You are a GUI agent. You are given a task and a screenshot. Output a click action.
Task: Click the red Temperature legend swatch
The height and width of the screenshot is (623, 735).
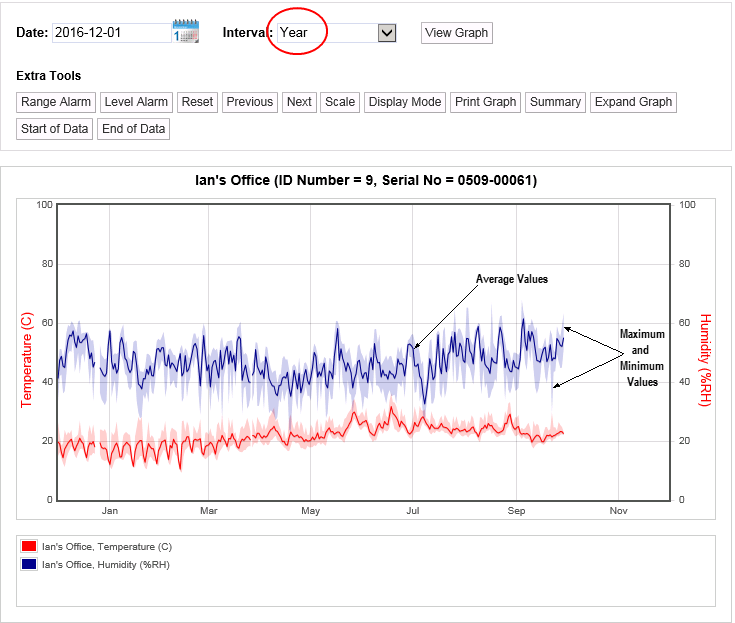tap(29, 547)
